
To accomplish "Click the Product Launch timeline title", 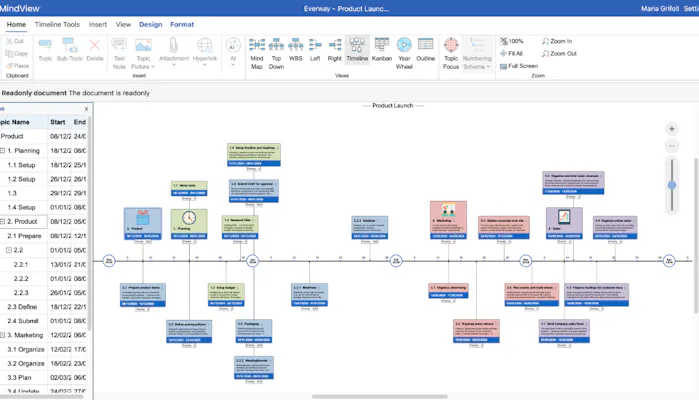I will click(x=393, y=106).
